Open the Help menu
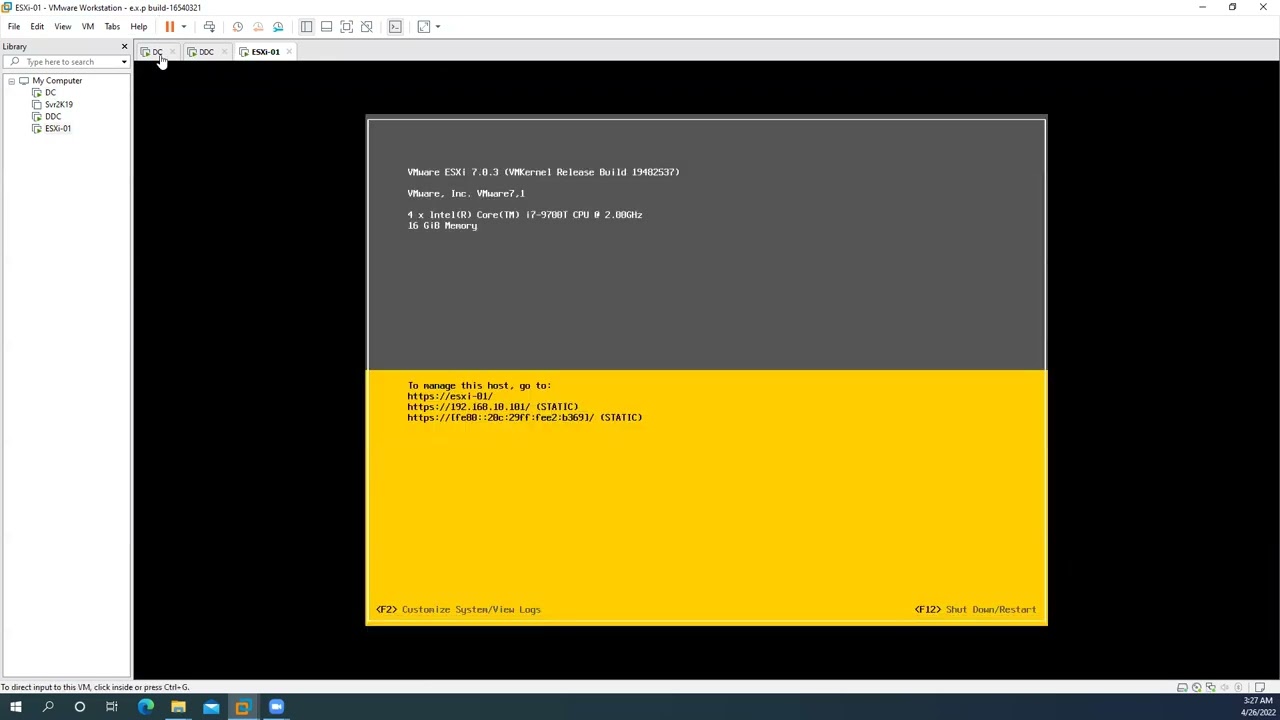Screen dimensions: 1280x720 [x=139, y=27]
